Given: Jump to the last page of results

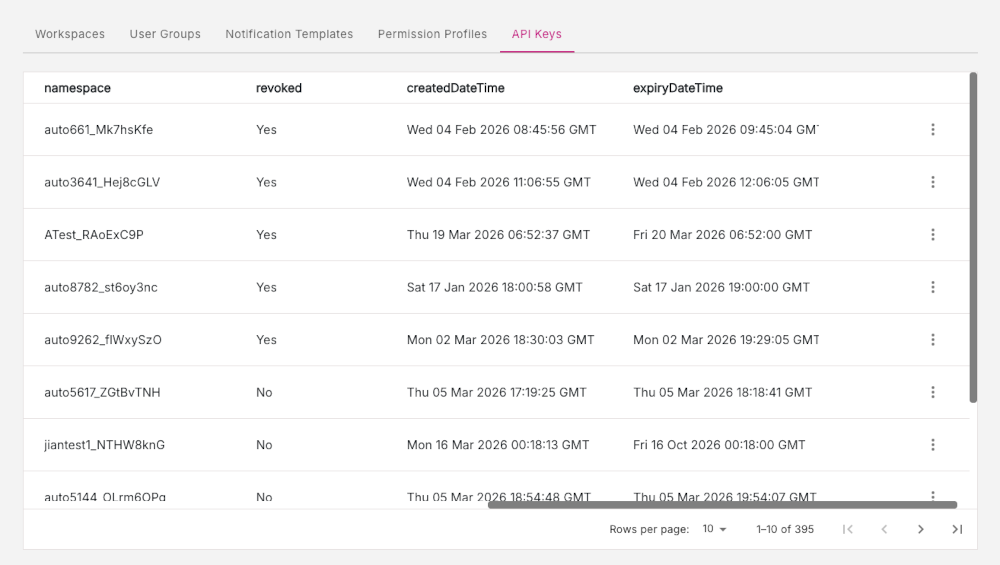Looking at the screenshot, I should (x=957, y=529).
